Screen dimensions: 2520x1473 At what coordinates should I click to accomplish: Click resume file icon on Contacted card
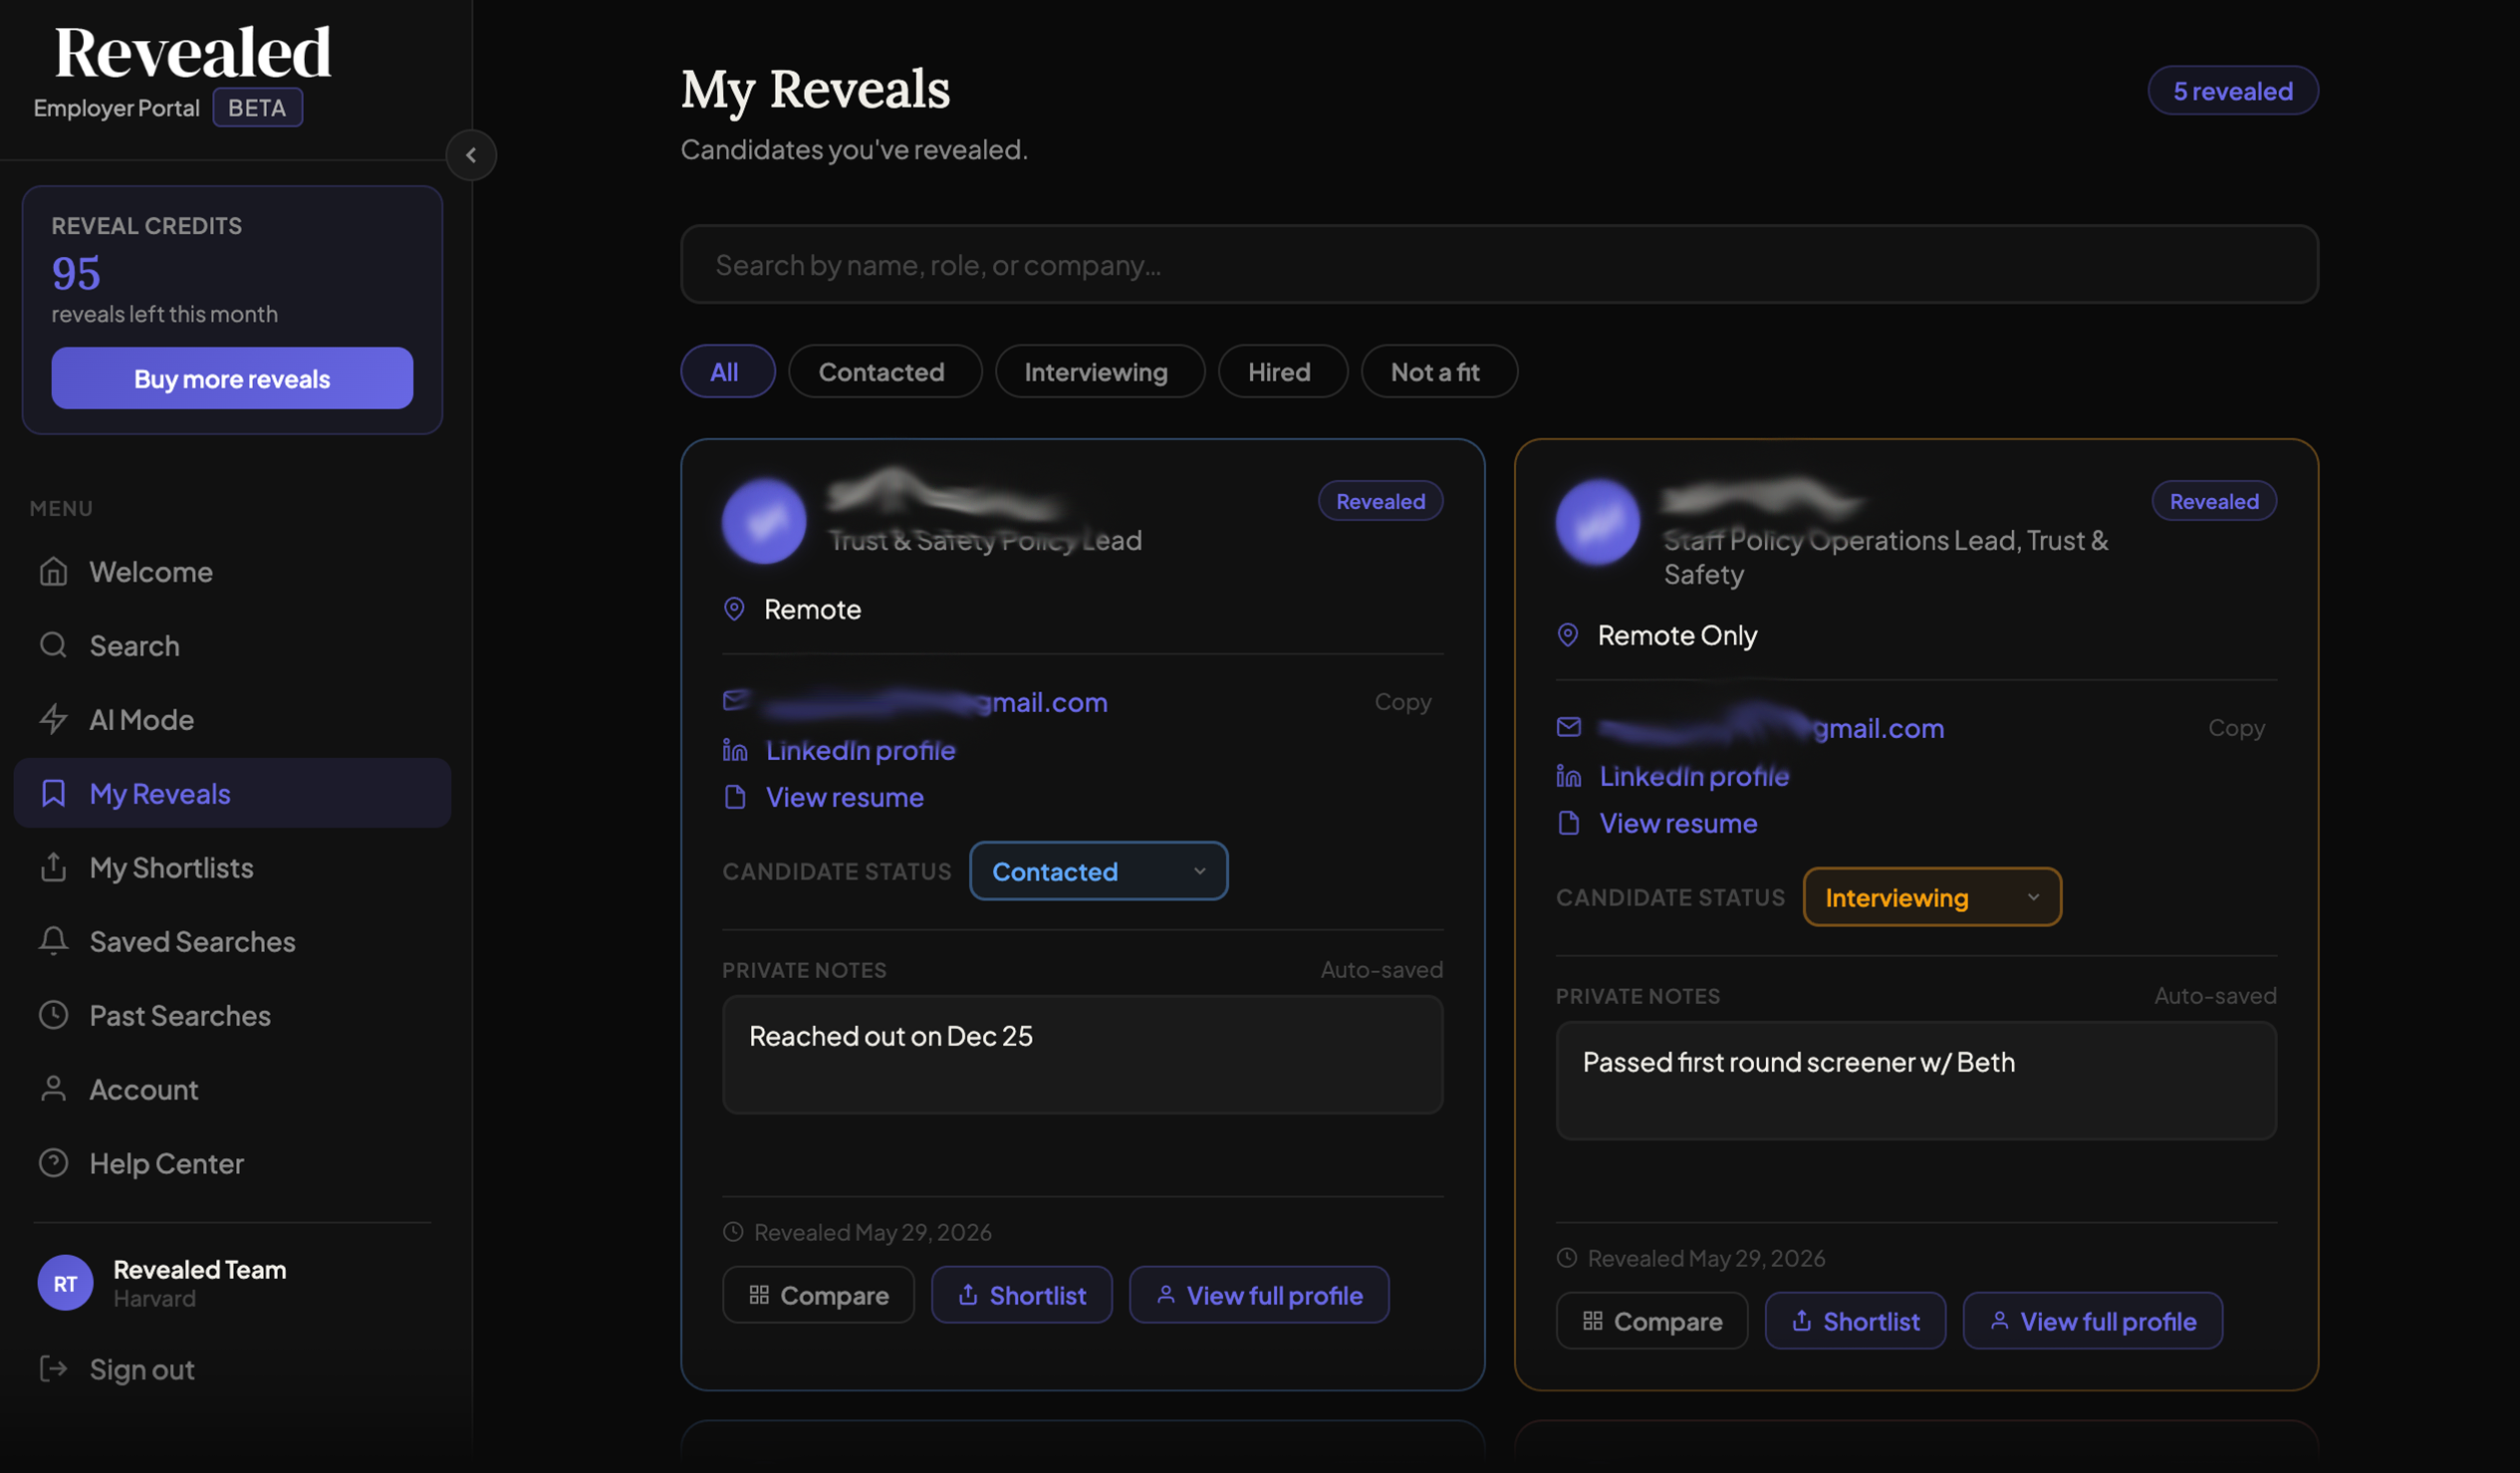pos(735,797)
